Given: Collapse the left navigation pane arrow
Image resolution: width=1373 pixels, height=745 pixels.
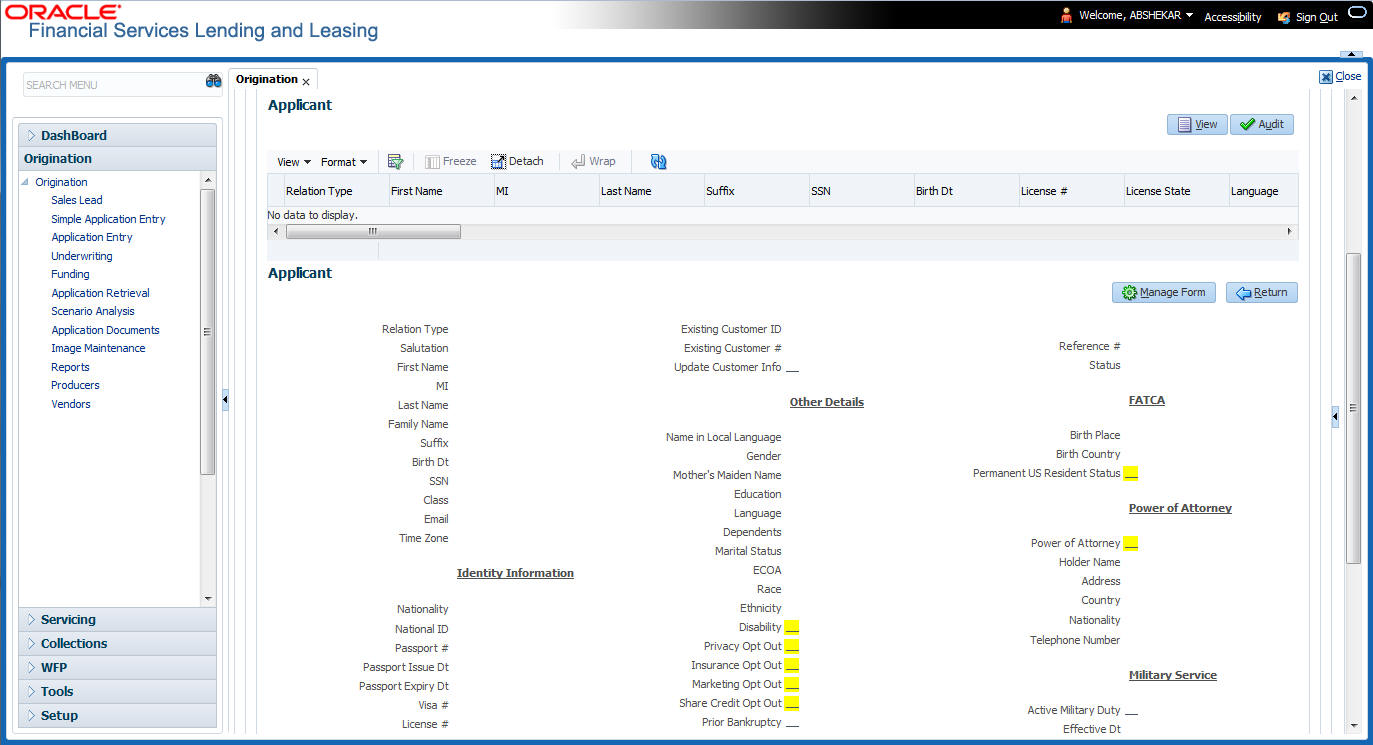Looking at the screenshot, I should click(225, 400).
